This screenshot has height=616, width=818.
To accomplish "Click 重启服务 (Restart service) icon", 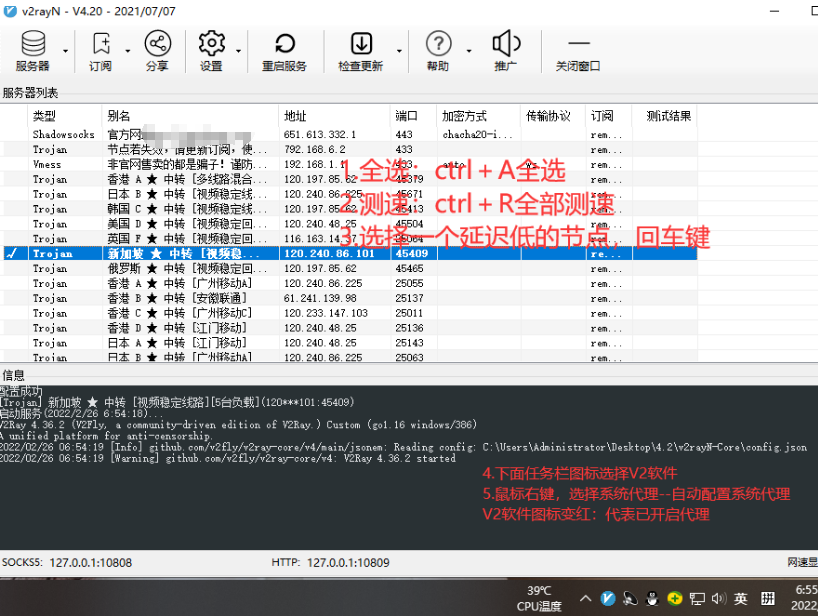I will [284, 50].
